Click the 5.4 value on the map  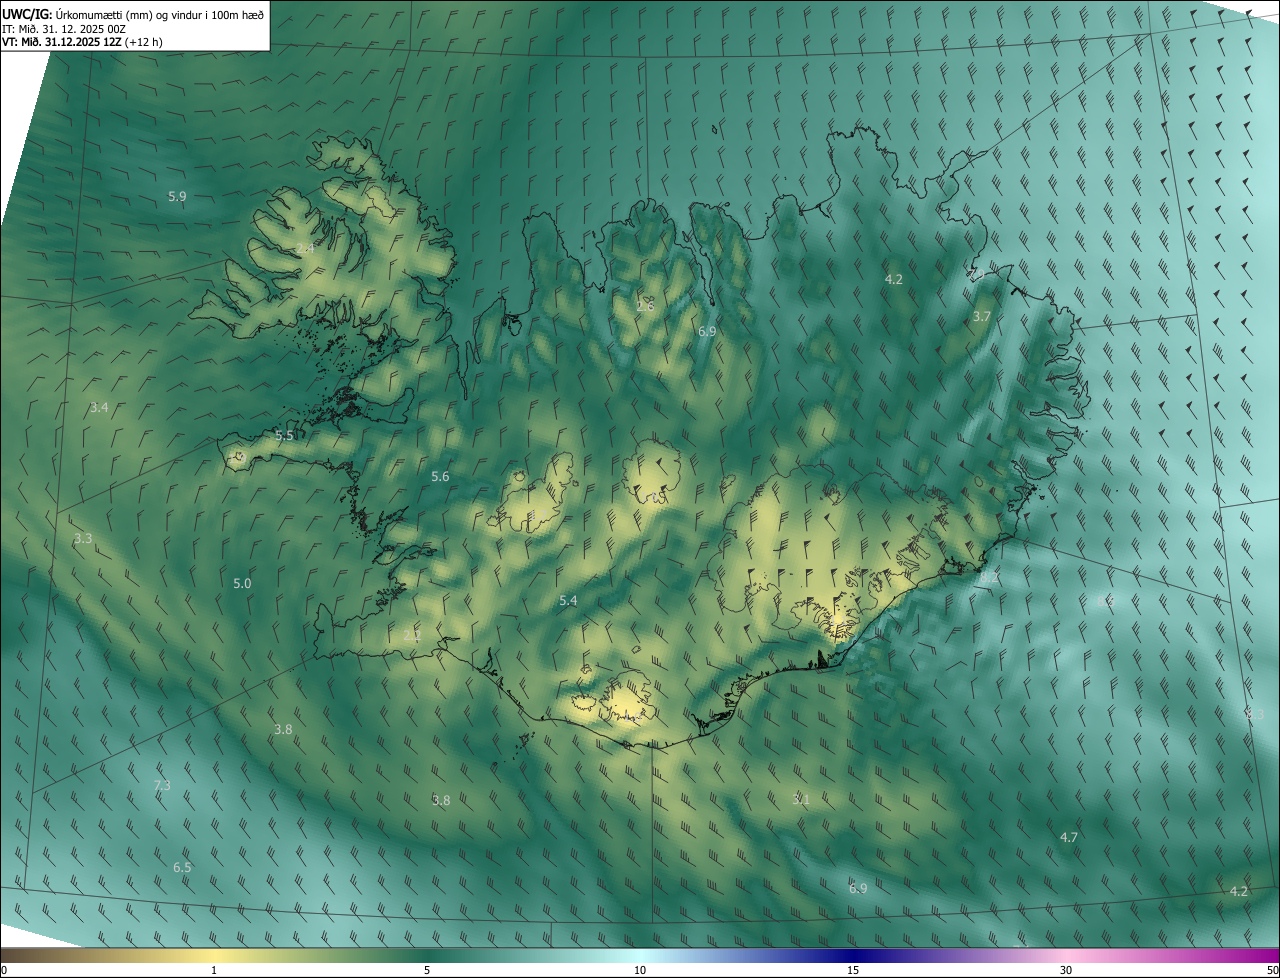click(568, 600)
